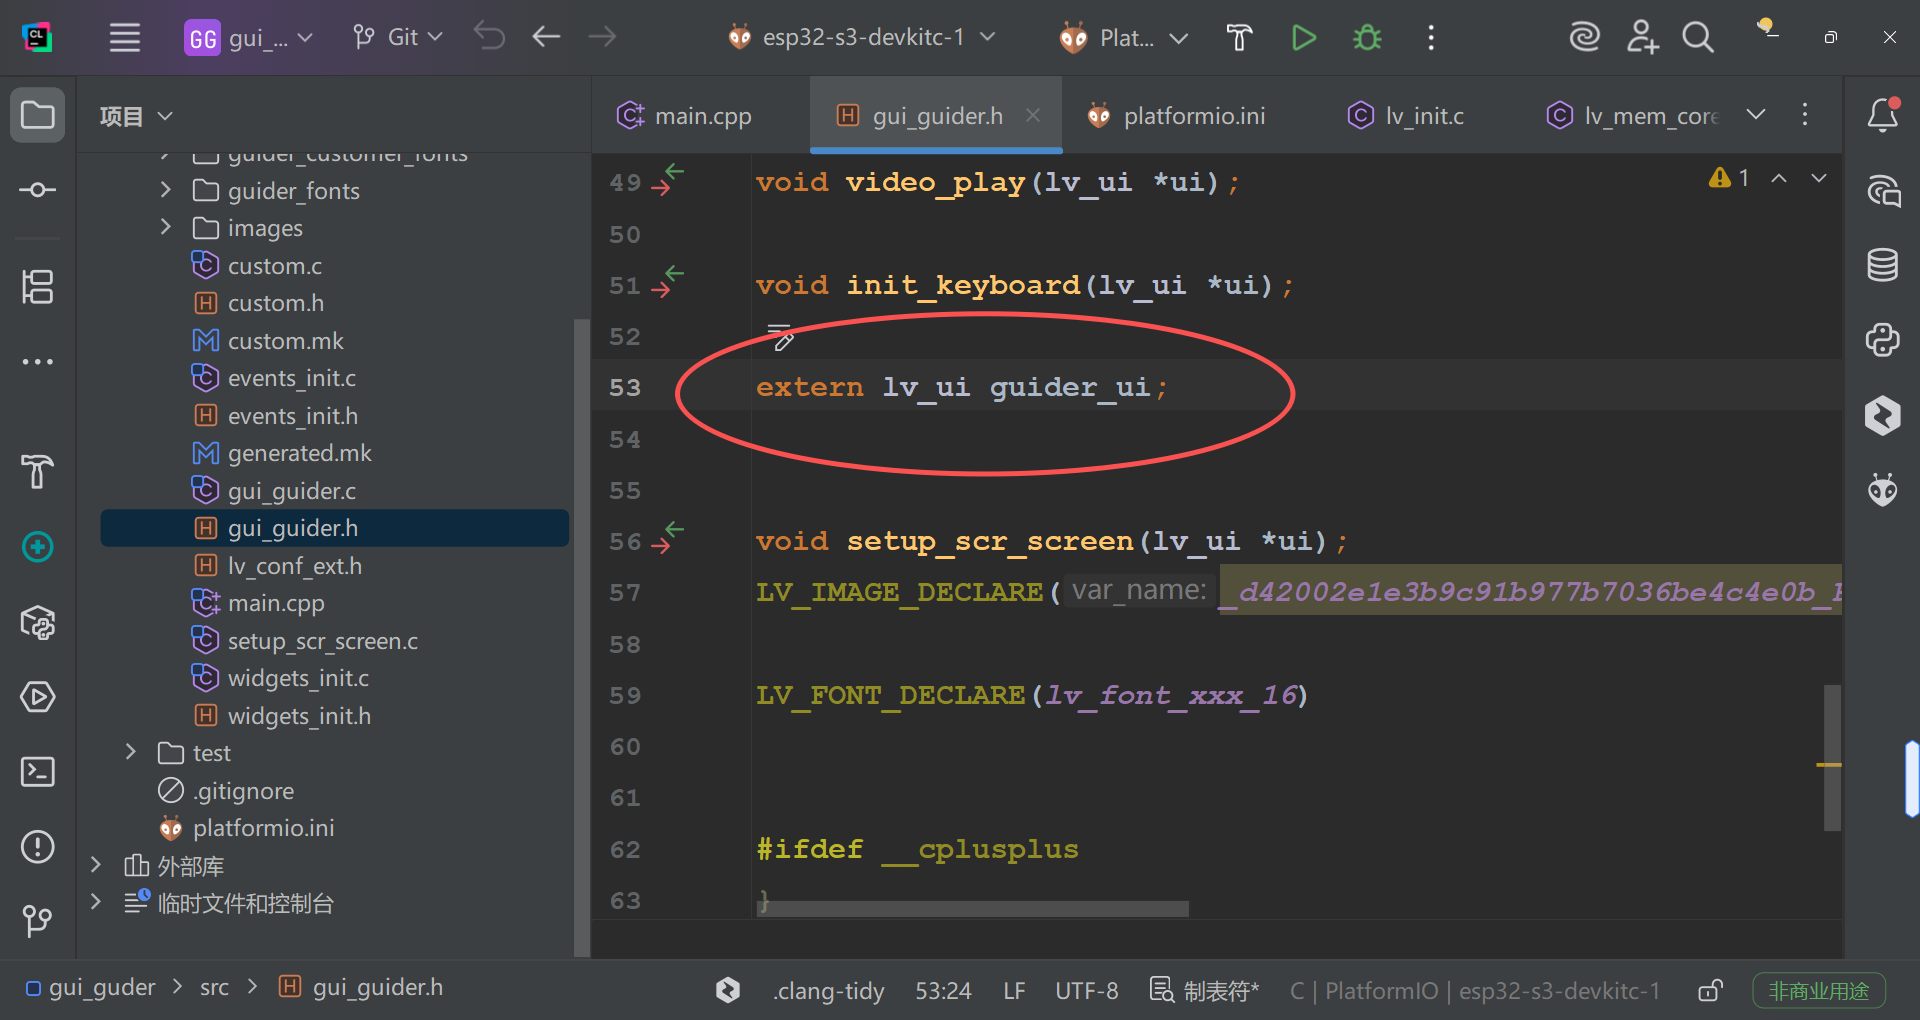Screen dimensions: 1920x1020
Task: Expand the test folder
Action: coord(131,752)
